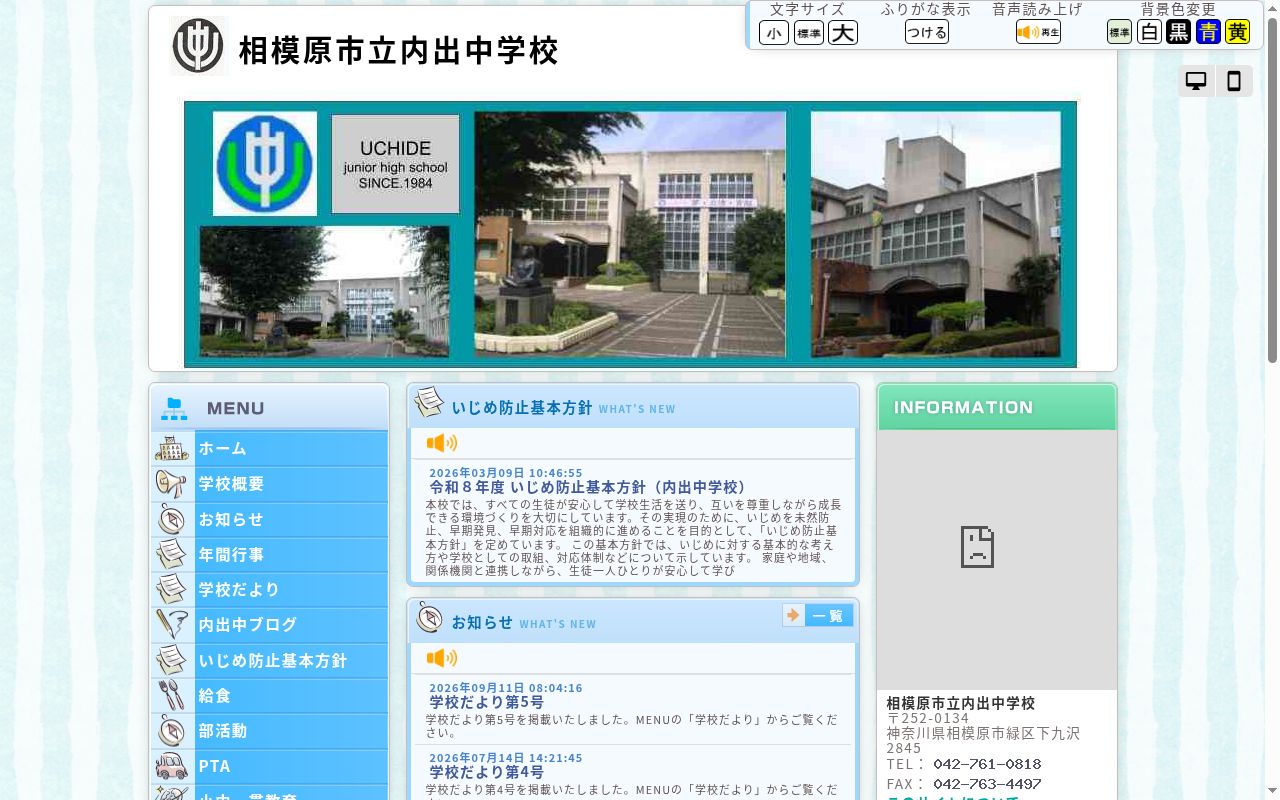Open 給食 menu item
Screen dimensions: 1280x800
point(270,696)
